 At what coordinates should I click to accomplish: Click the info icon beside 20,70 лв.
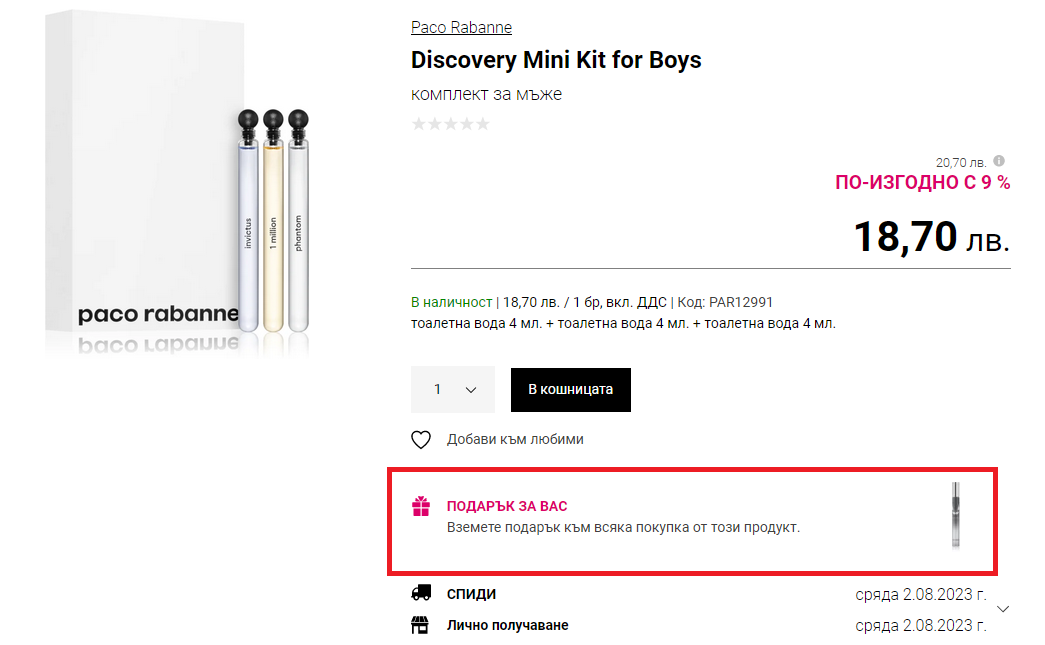pyautogui.click(x=999, y=161)
